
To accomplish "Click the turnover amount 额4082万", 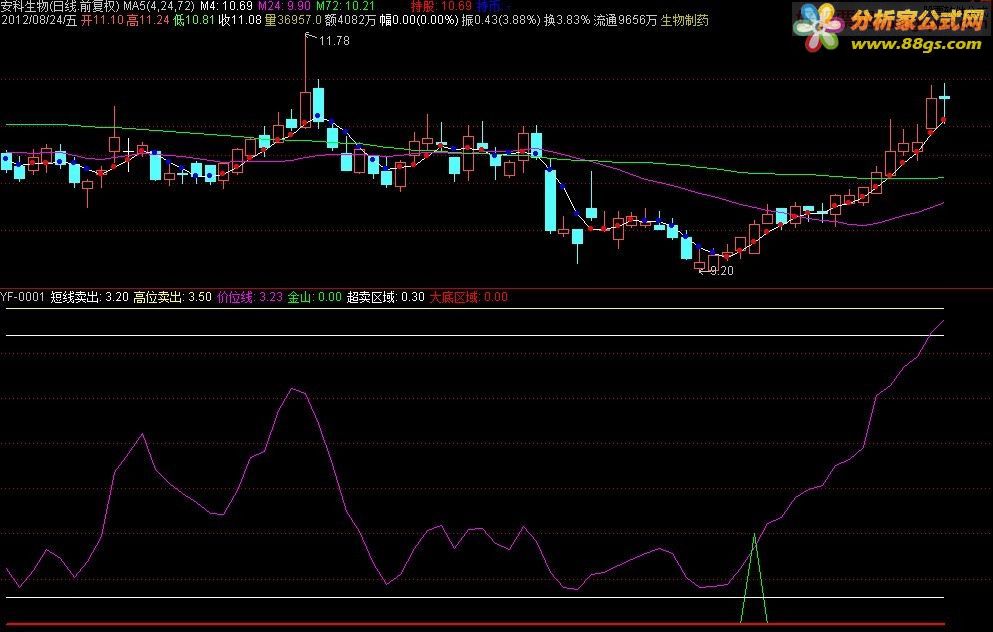I will click(350, 20).
